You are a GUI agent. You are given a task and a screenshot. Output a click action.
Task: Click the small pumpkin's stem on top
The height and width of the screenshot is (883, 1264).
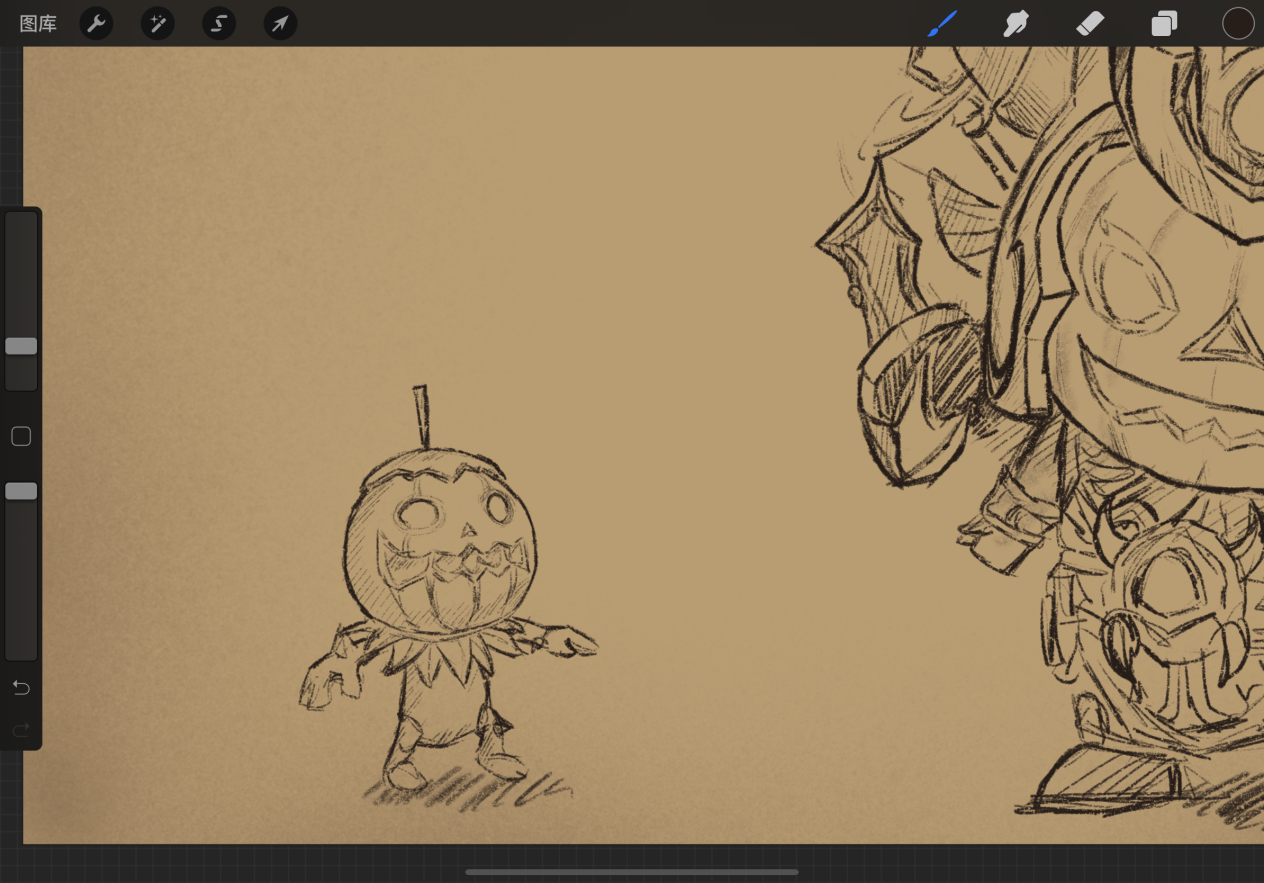coord(422,417)
